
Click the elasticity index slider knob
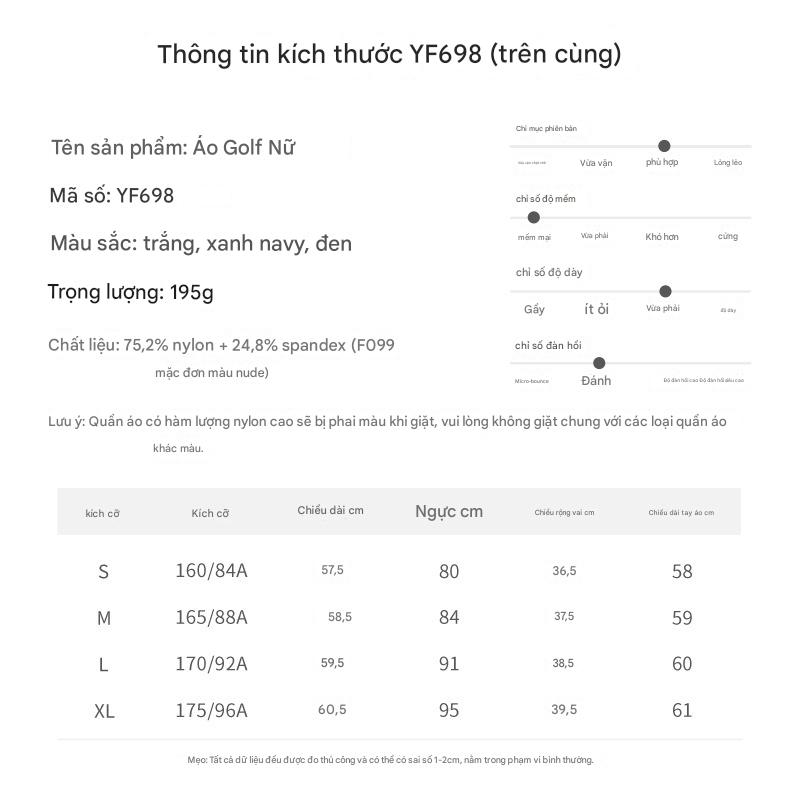pyautogui.click(x=599, y=363)
